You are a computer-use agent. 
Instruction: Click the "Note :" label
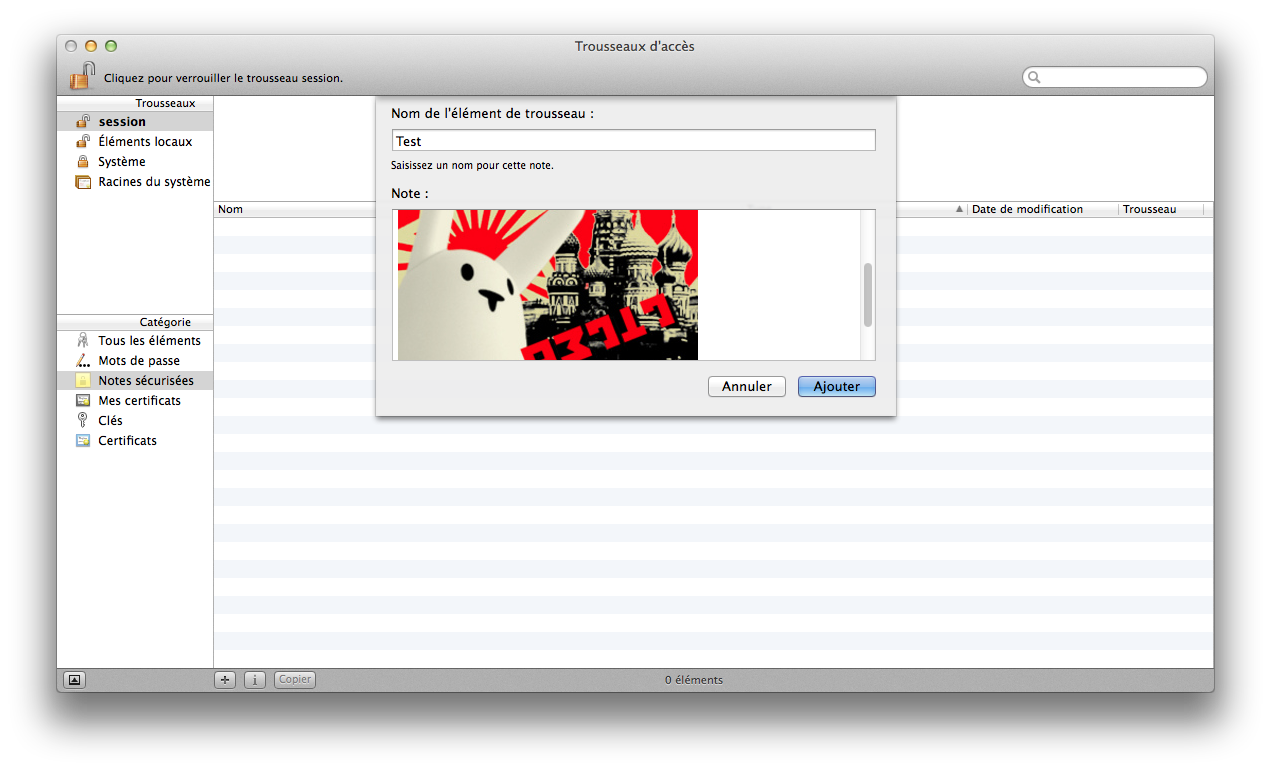point(410,194)
